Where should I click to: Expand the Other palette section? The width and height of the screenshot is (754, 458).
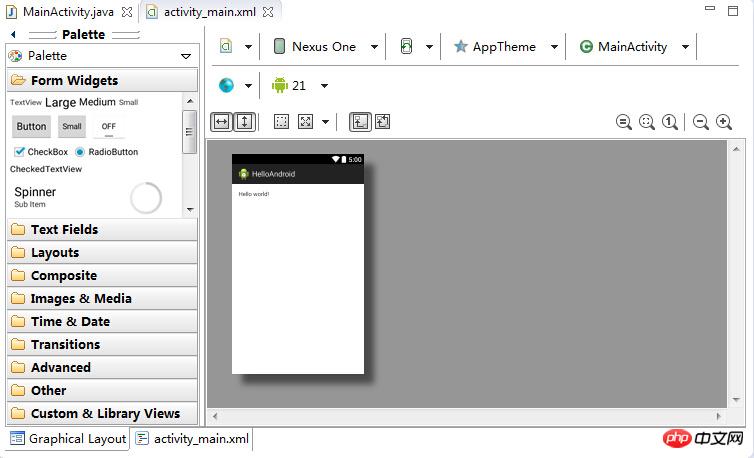click(102, 391)
